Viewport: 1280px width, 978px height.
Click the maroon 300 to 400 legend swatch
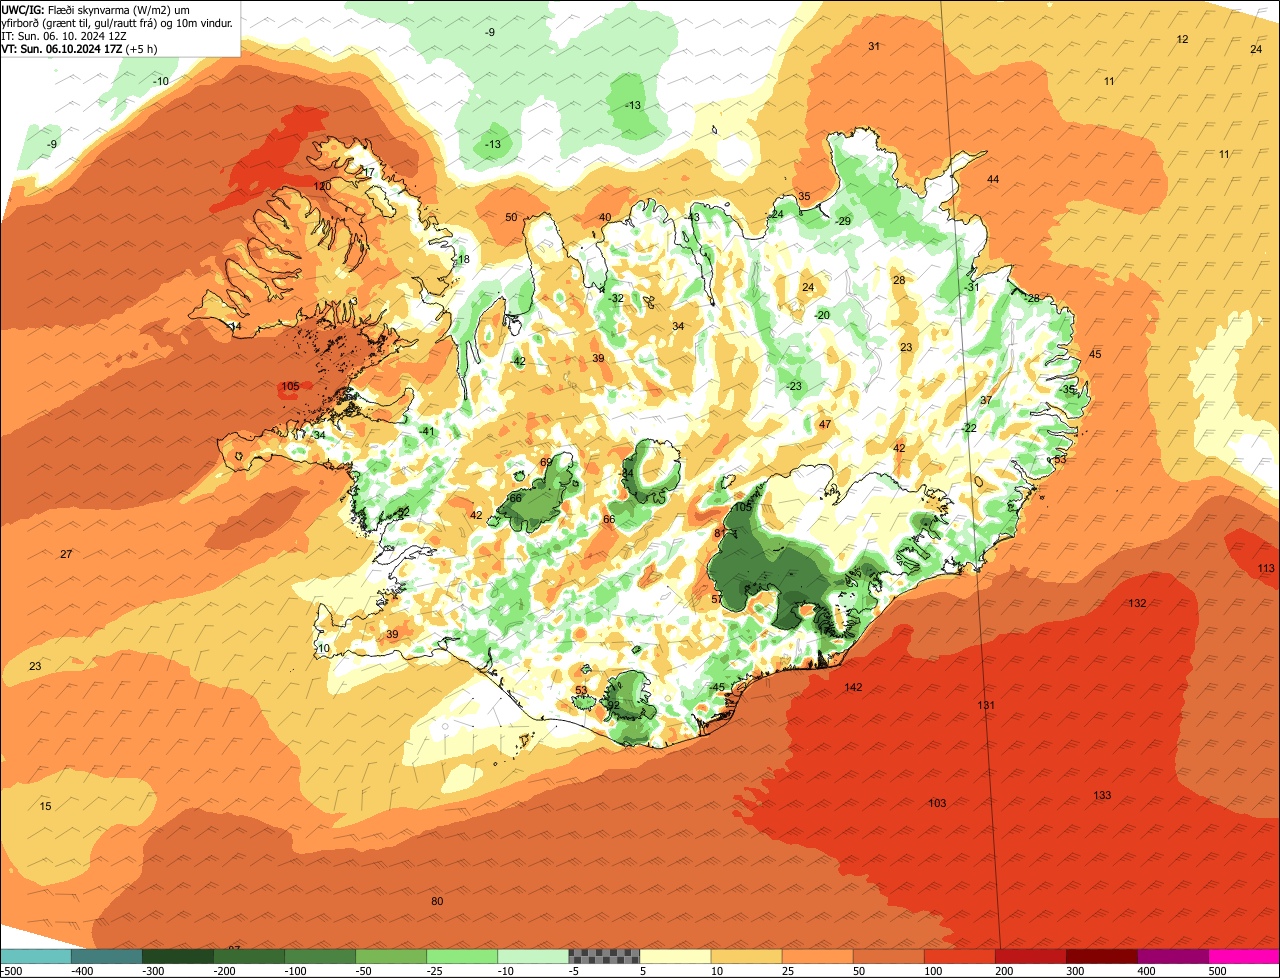[1101, 956]
